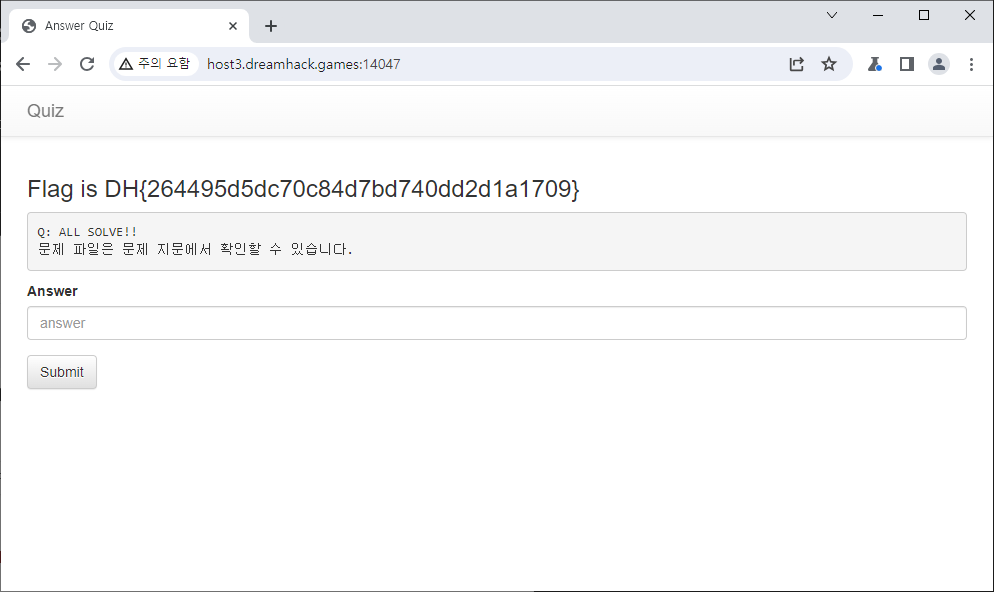Image resolution: width=994 pixels, height=592 pixels.
Task: Bookmark this page with the star icon
Action: pyautogui.click(x=829, y=64)
